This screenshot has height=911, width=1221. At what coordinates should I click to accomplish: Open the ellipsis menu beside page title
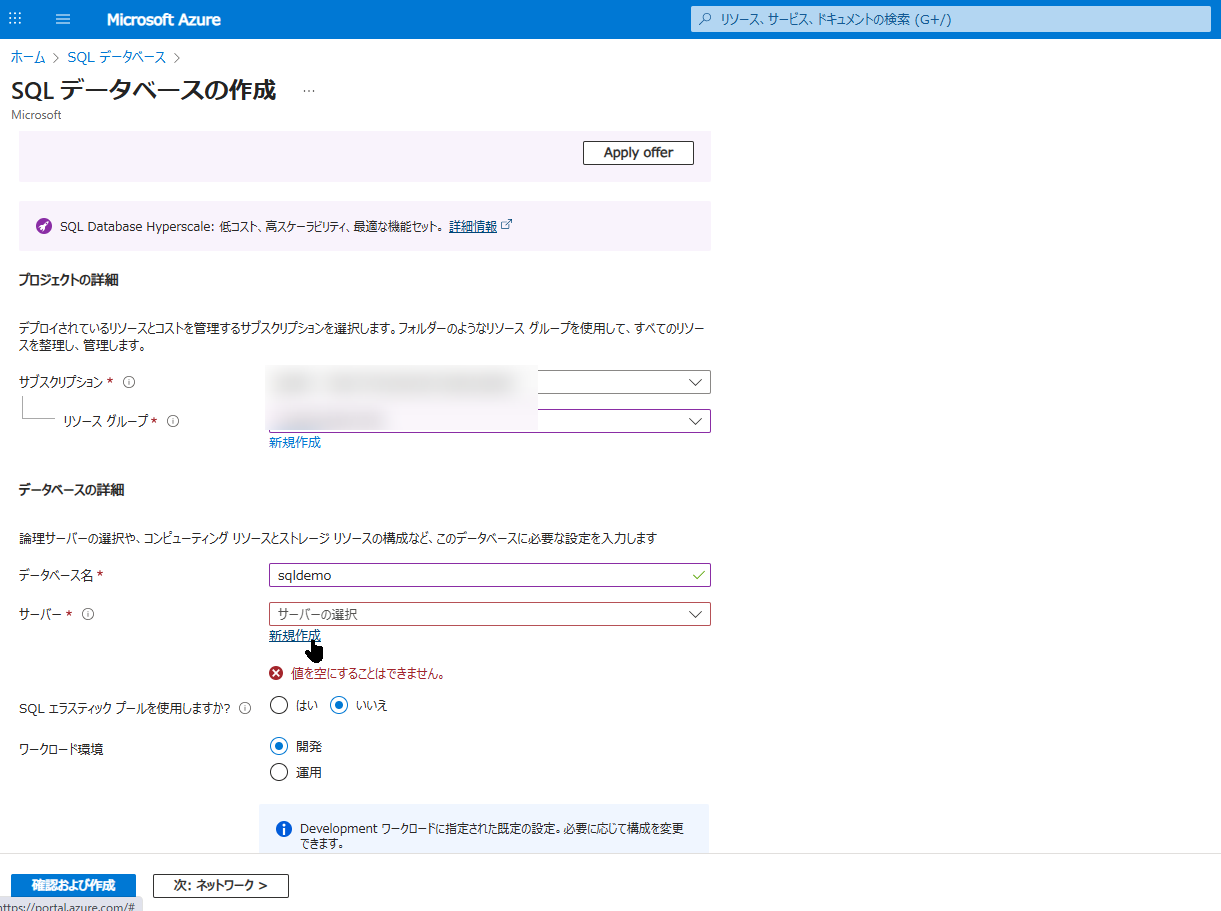[x=309, y=91]
